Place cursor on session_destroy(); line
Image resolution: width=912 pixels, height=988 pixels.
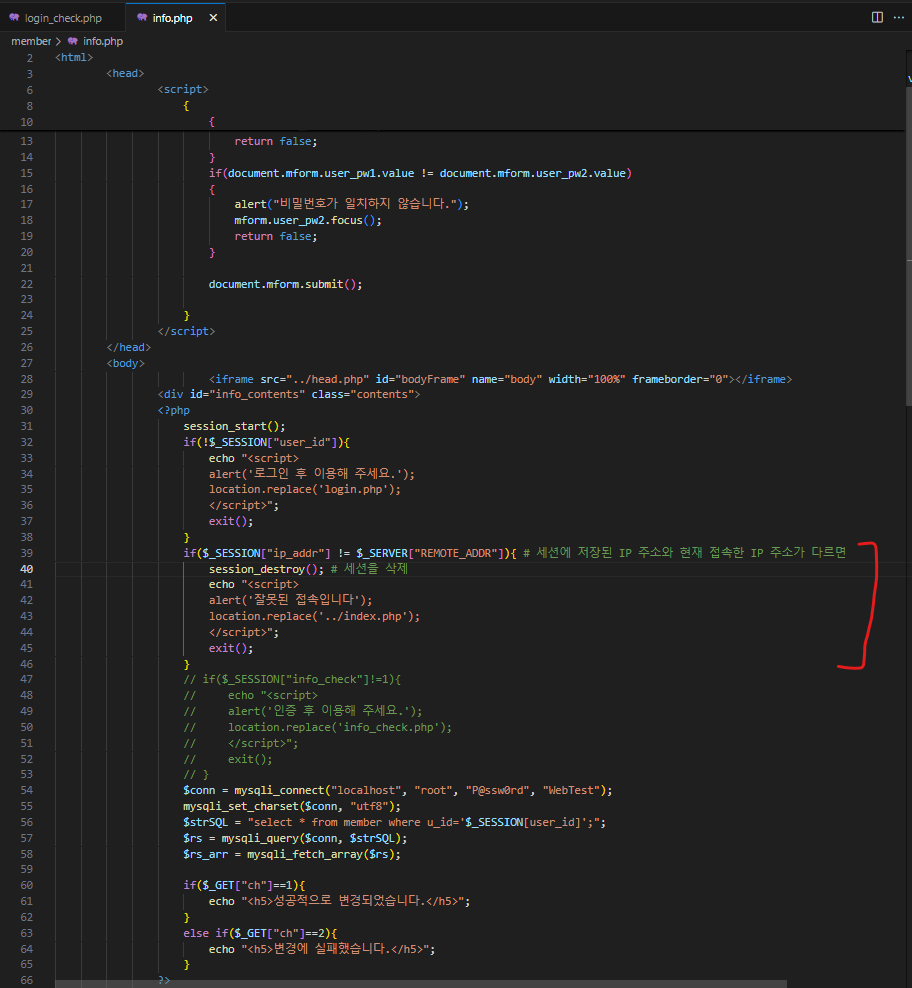point(266,569)
